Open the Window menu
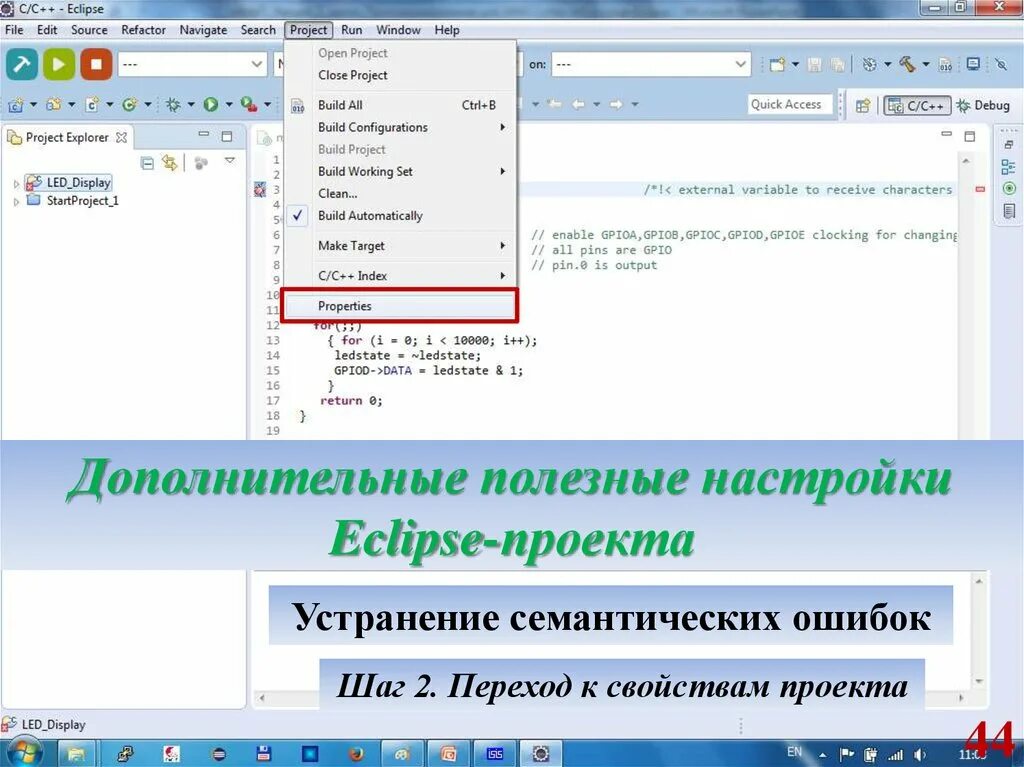1024x767 pixels. 398,30
